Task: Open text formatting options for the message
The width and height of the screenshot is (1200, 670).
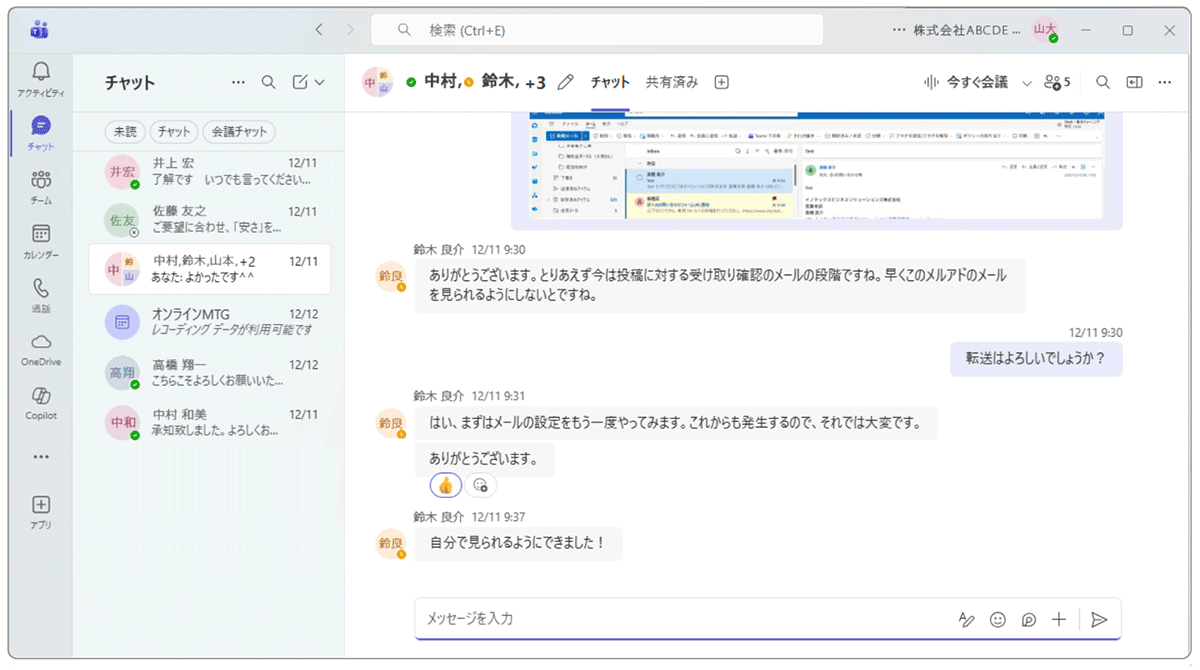Action: pos(966,619)
